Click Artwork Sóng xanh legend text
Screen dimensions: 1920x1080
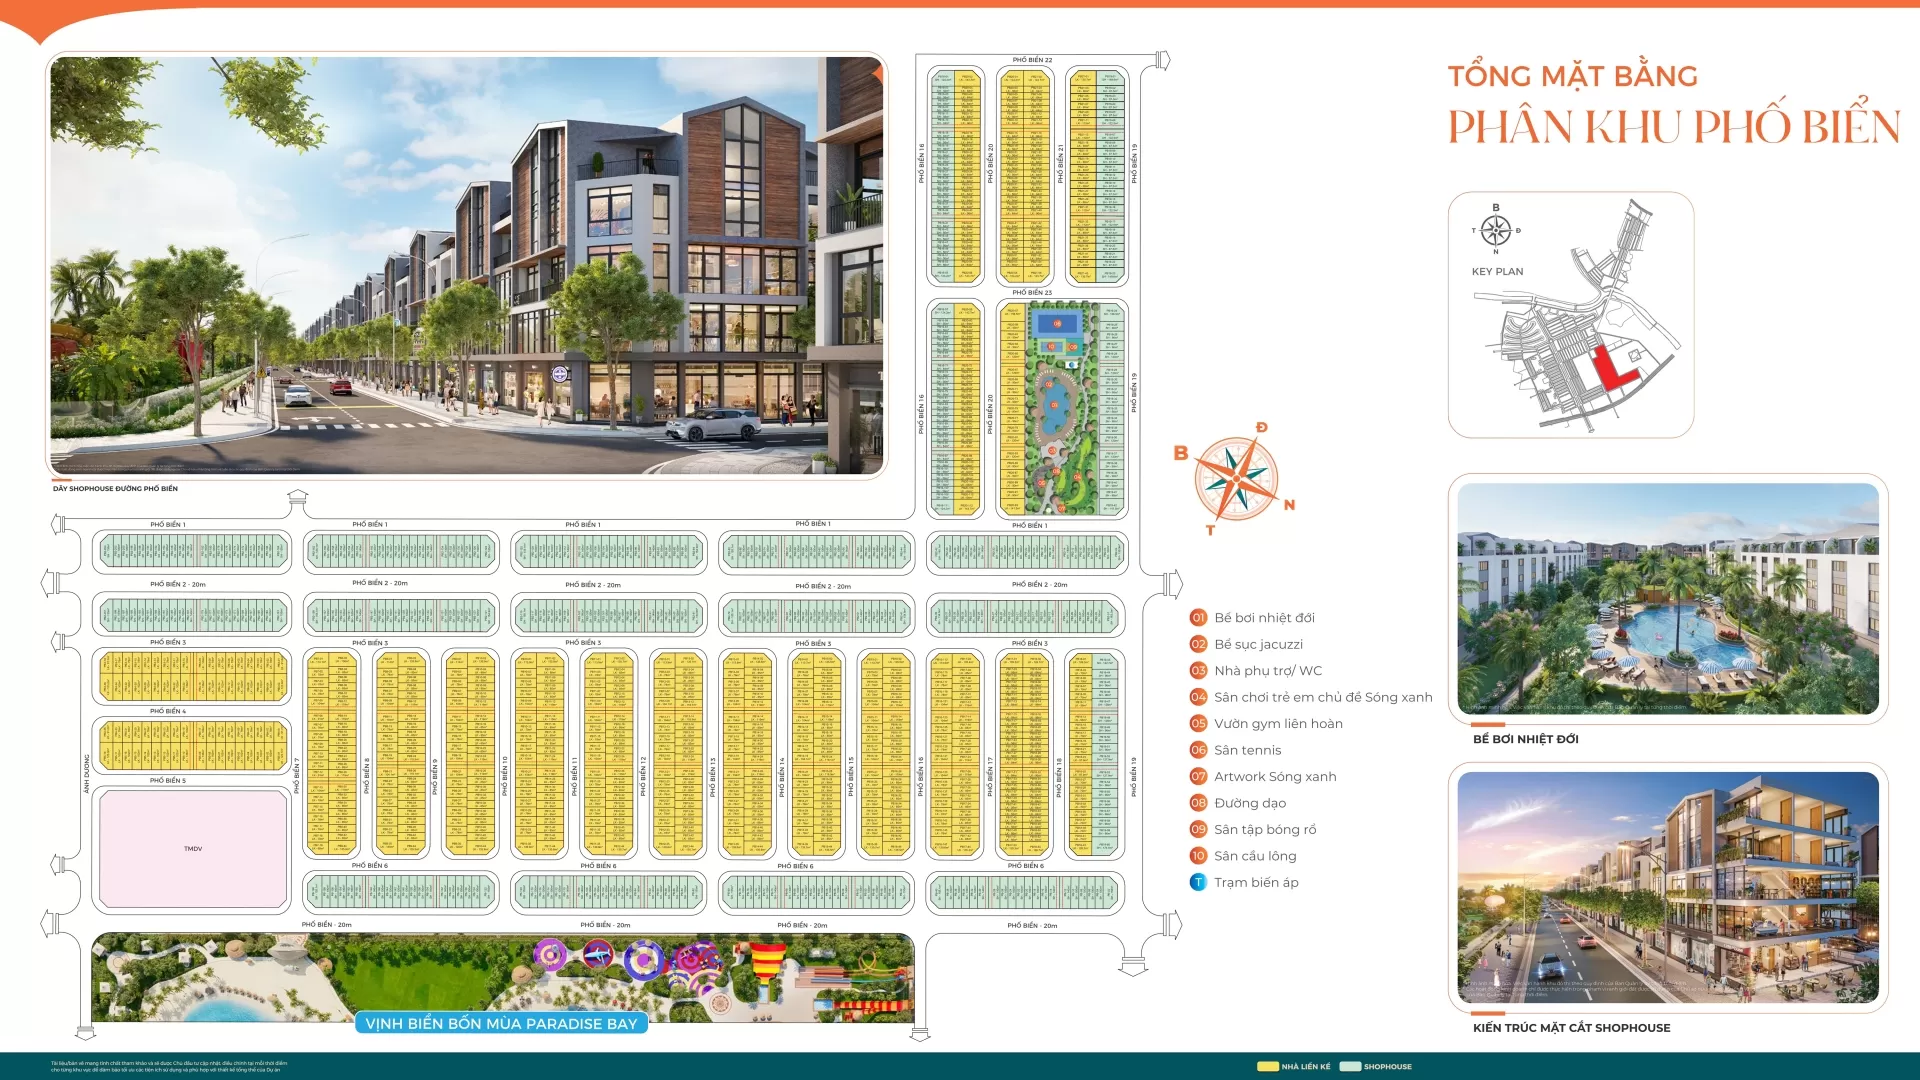coord(1275,777)
